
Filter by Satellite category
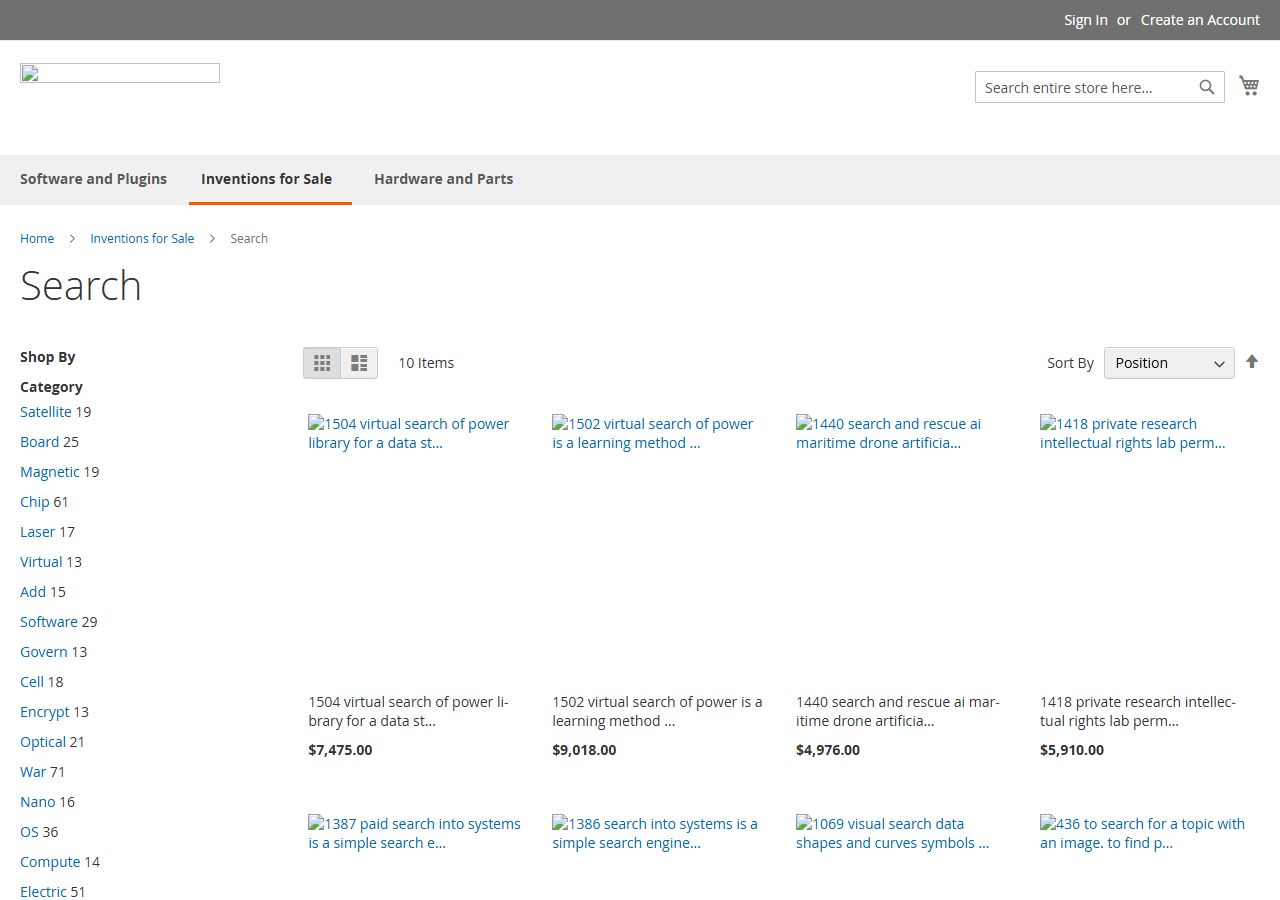tap(46, 412)
